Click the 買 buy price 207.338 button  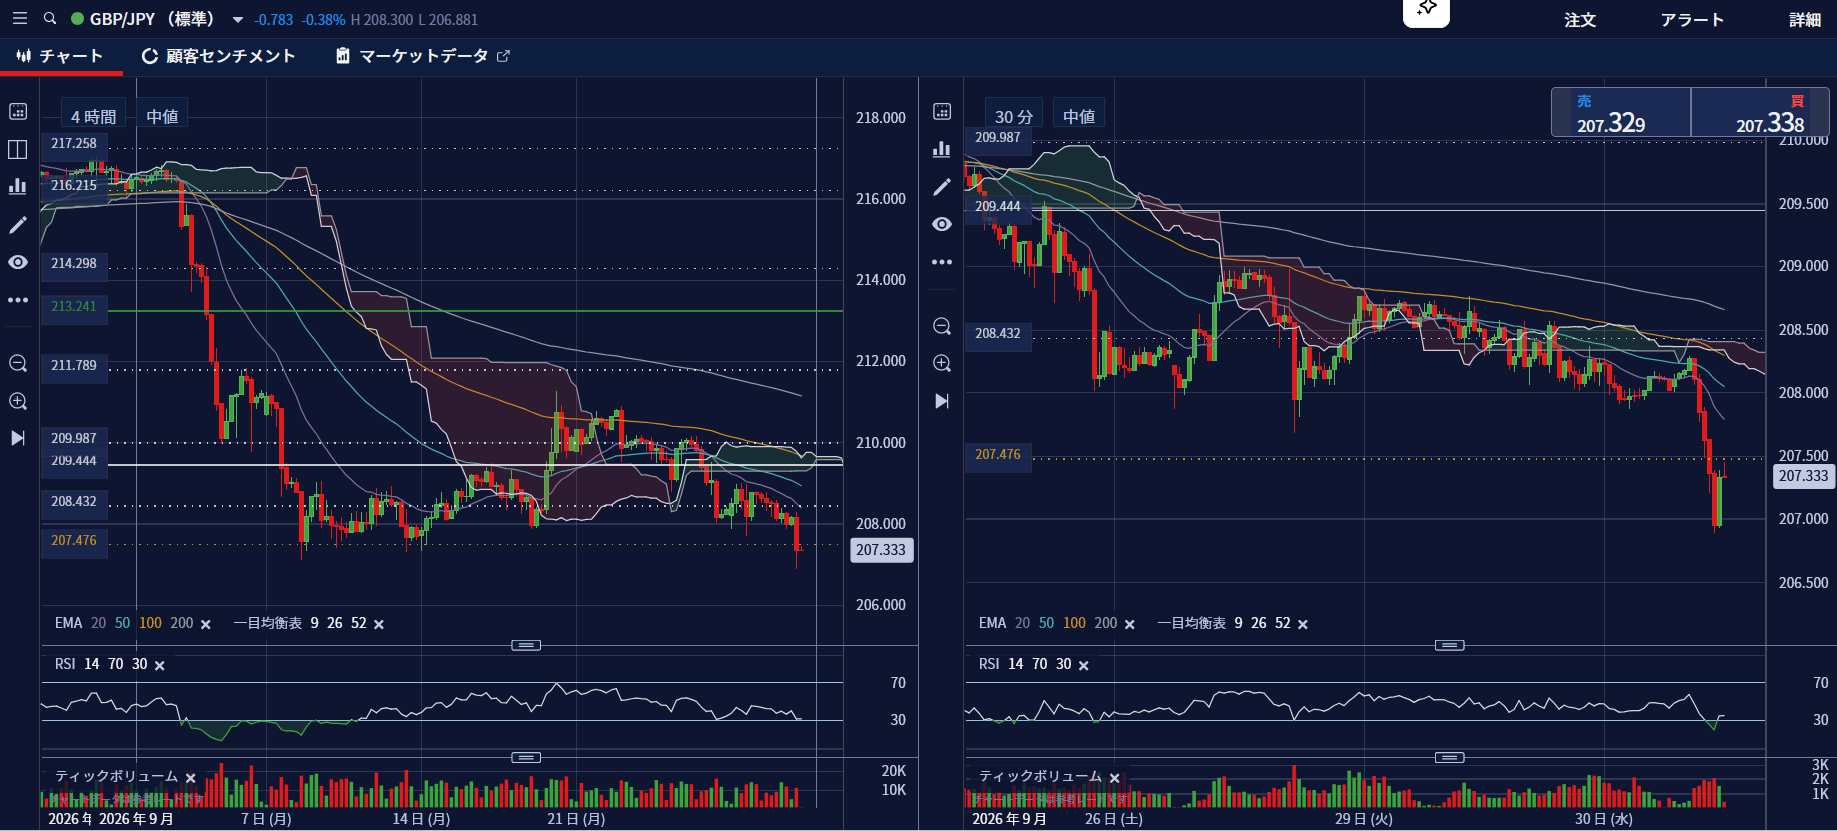1760,112
